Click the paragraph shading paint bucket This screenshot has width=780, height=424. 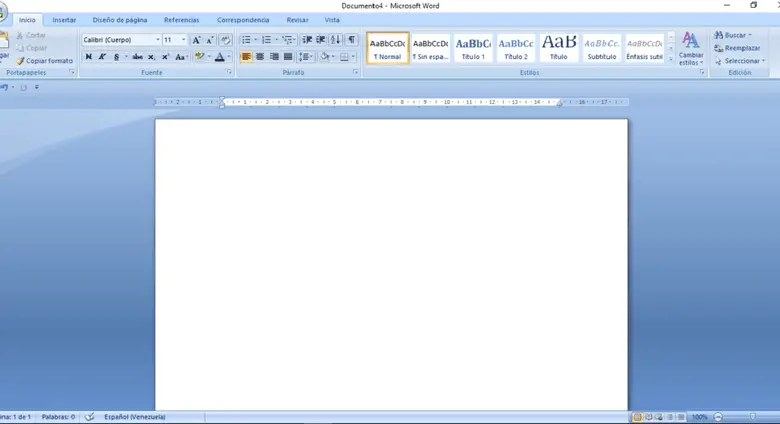click(324, 57)
